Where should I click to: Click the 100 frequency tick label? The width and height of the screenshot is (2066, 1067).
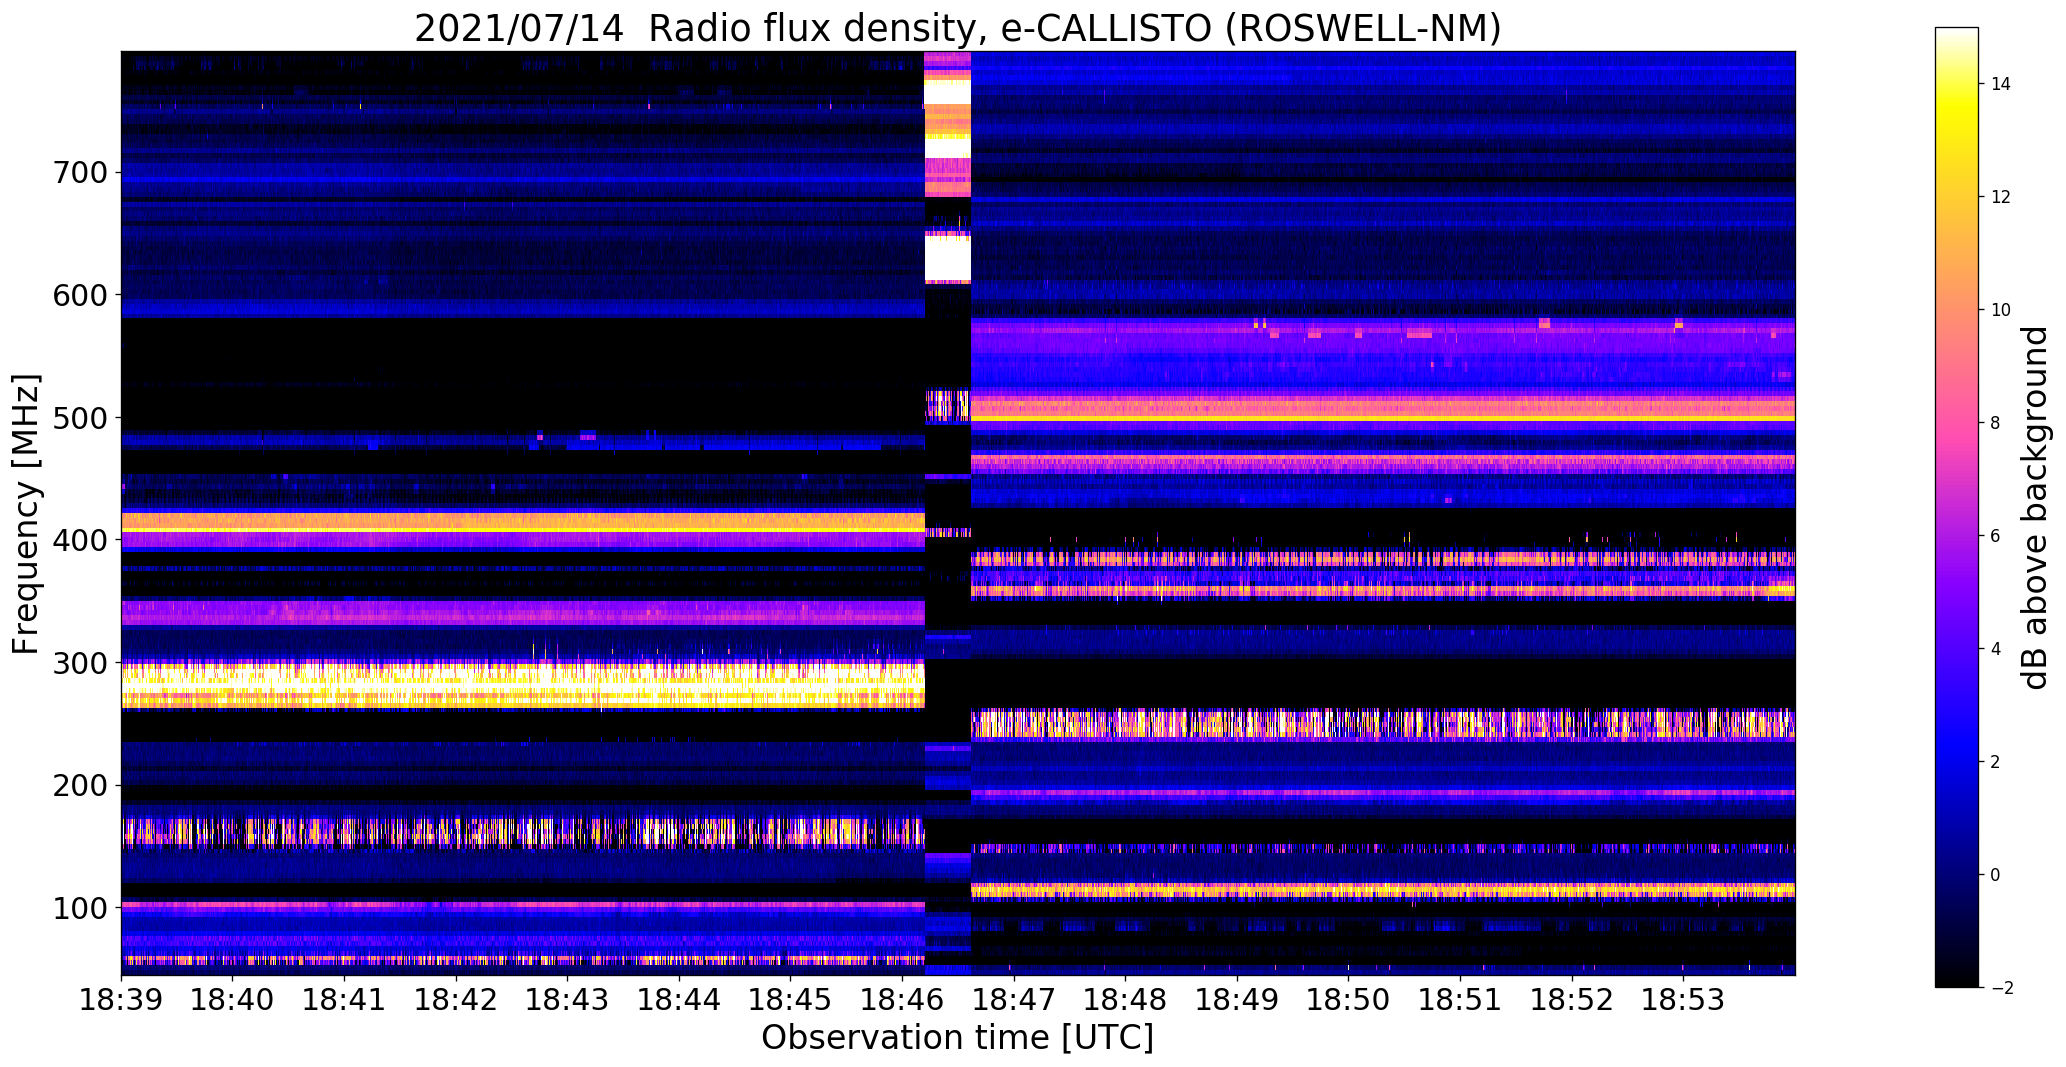point(79,907)
